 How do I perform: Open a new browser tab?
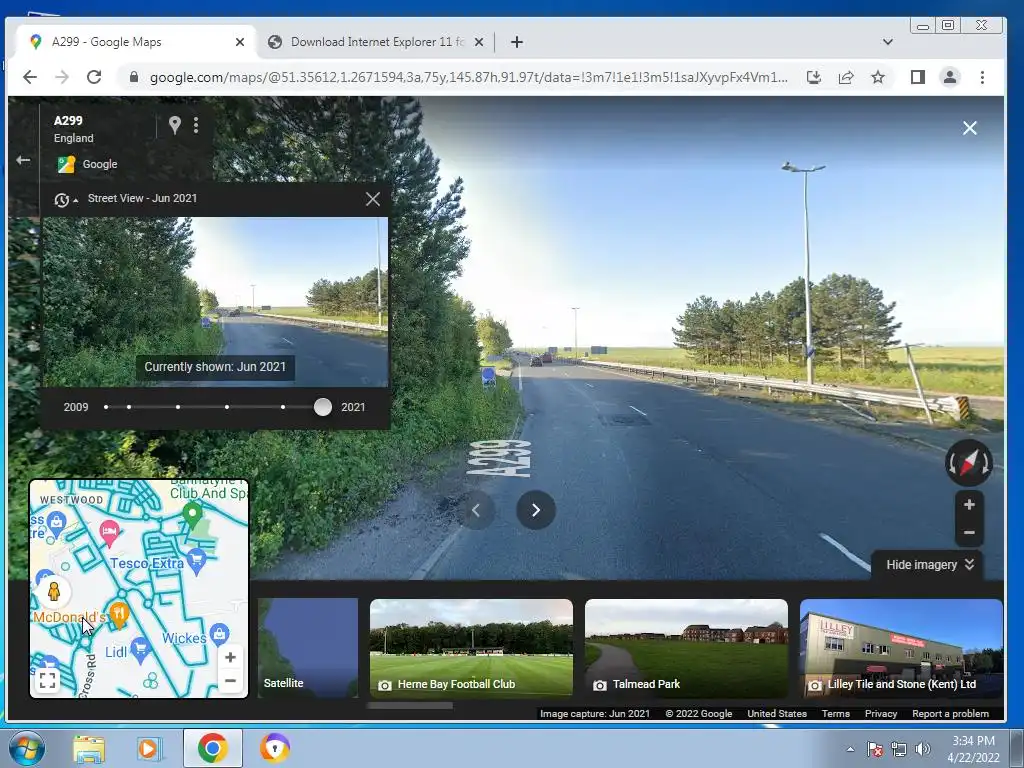point(517,42)
